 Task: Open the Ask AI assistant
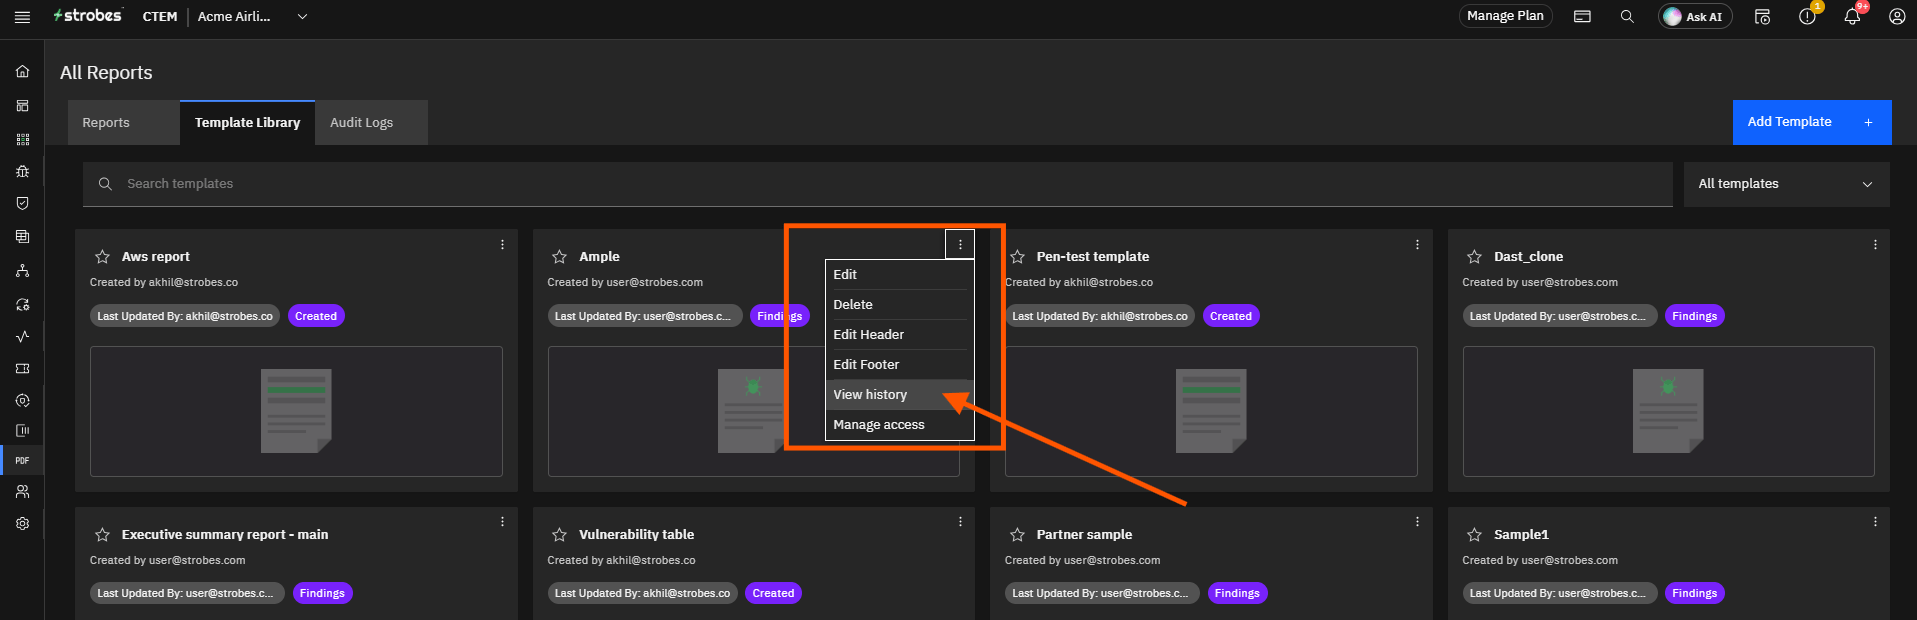(x=1695, y=17)
